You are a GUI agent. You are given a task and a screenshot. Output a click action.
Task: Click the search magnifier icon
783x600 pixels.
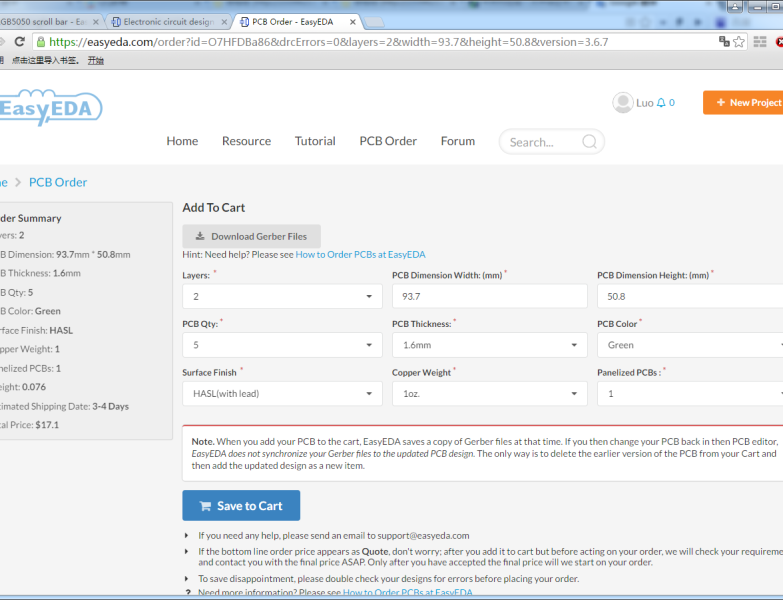coord(589,142)
